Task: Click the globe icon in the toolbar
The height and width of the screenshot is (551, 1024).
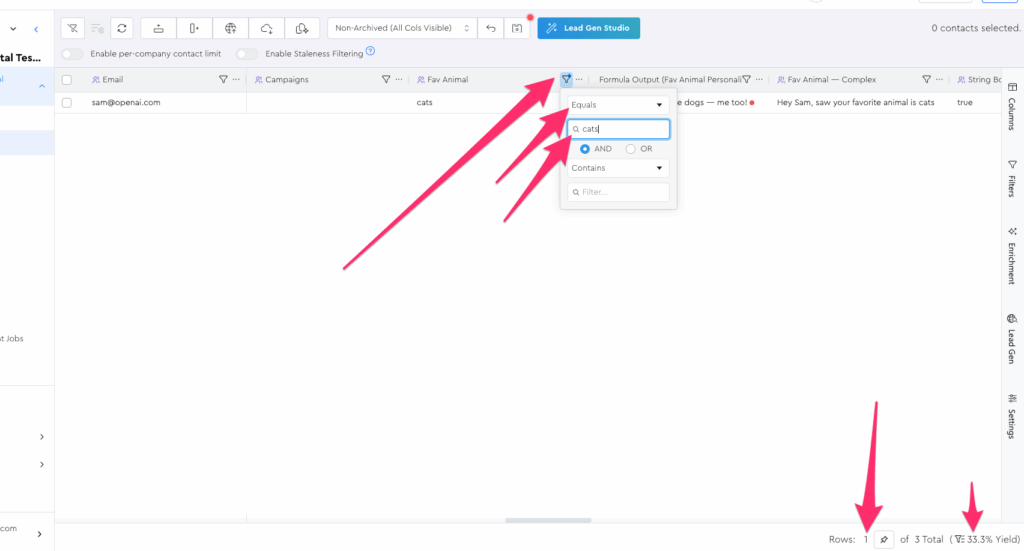Action: pyautogui.click(x=231, y=28)
